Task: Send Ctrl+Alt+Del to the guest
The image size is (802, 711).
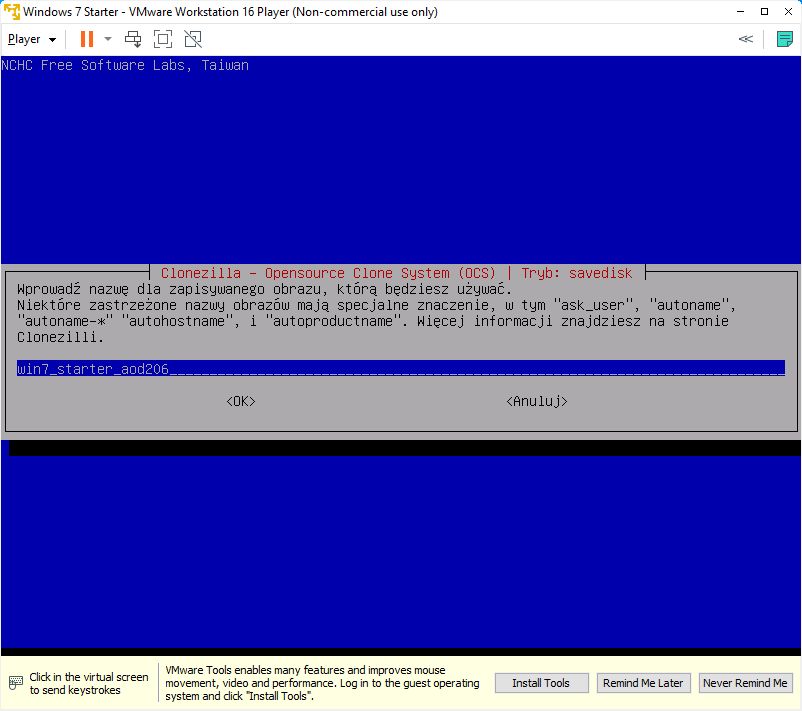Action: pyautogui.click(x=133, y=39)
